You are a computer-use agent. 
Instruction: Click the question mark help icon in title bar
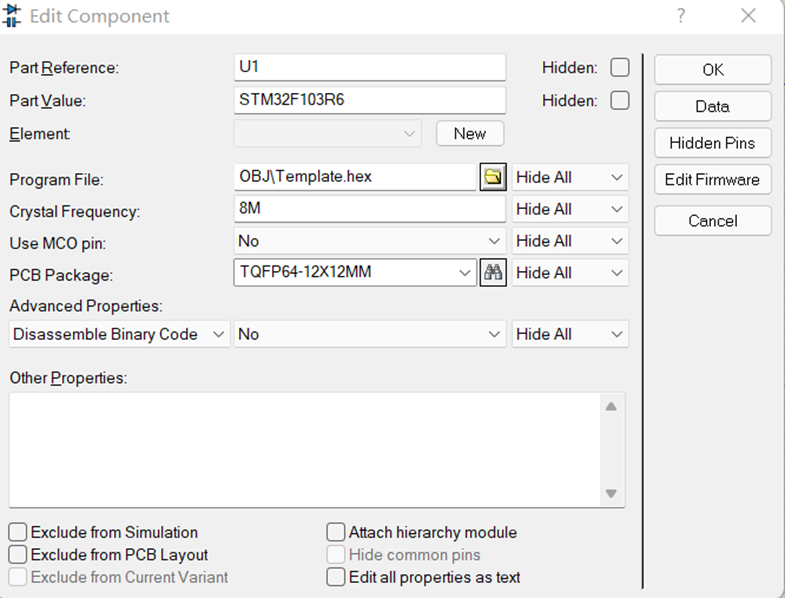681,16
